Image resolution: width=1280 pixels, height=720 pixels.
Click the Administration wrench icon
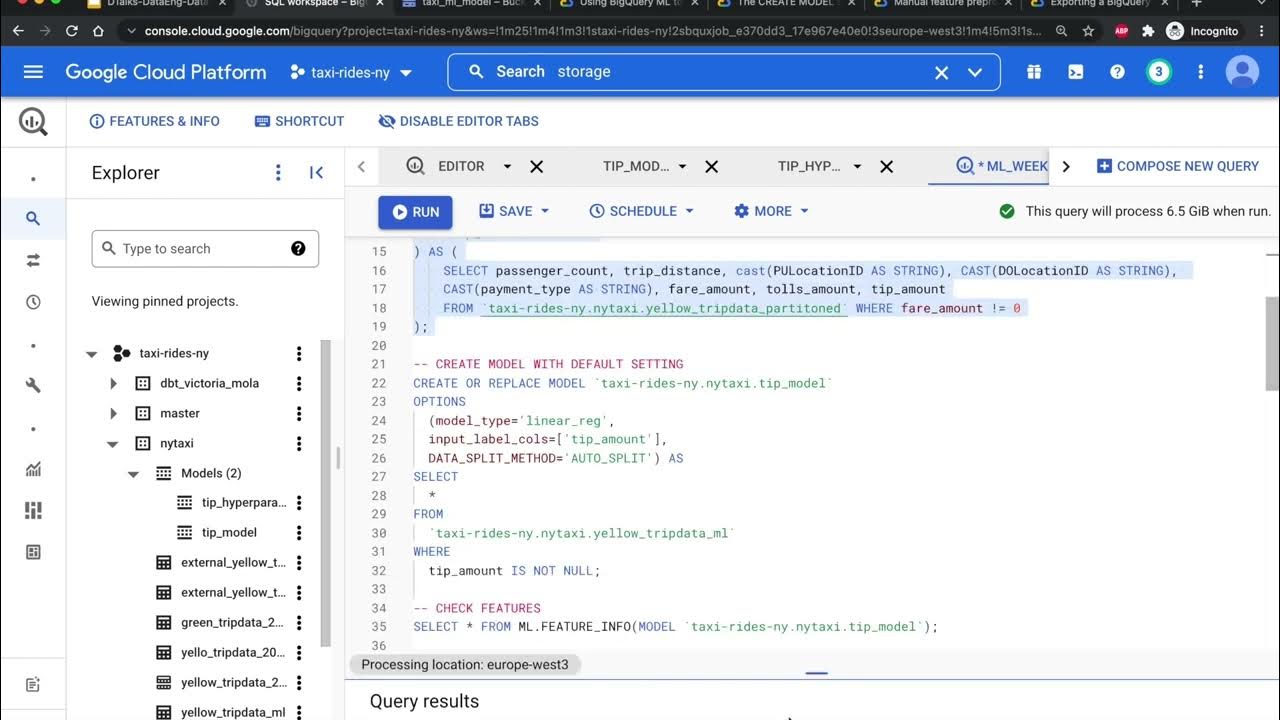tap(33, 382)
